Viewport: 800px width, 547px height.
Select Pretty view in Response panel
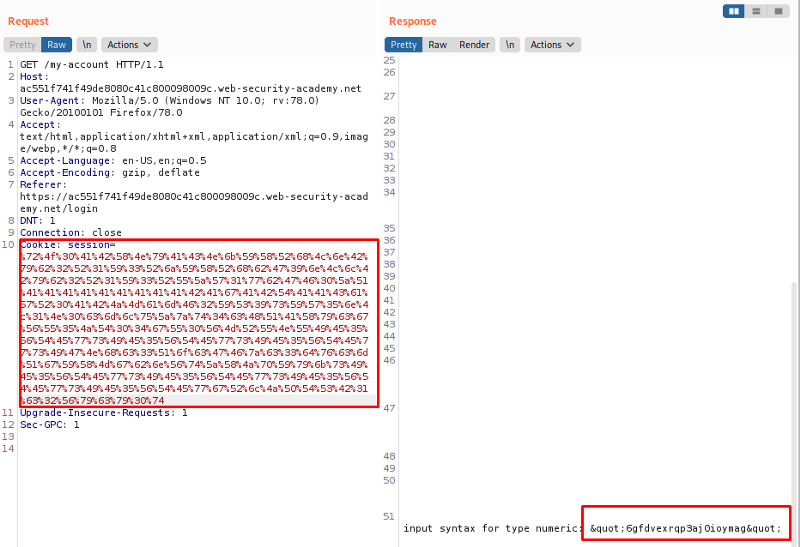[x=404, y=45]
